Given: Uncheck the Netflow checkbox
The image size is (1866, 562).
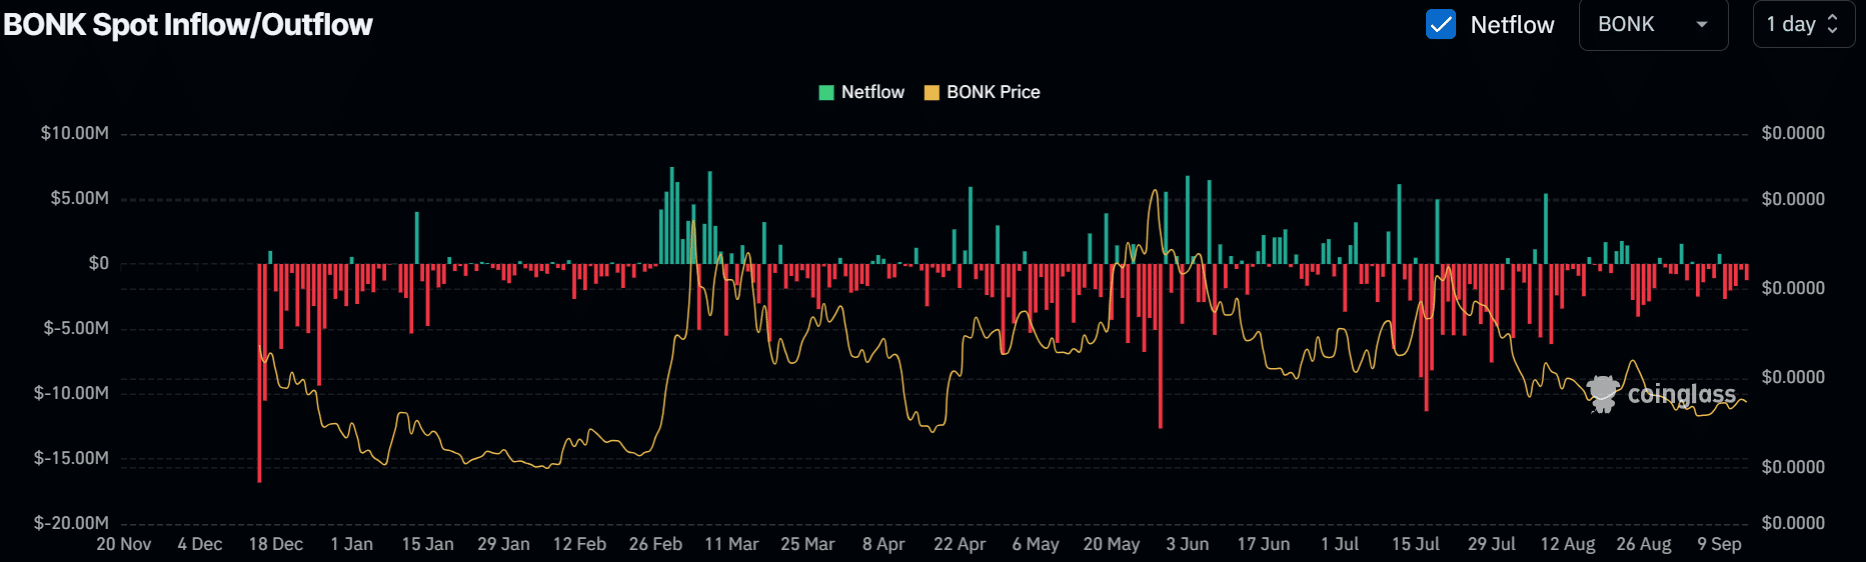Looking at the screenshot, I should click(1440, 24).
